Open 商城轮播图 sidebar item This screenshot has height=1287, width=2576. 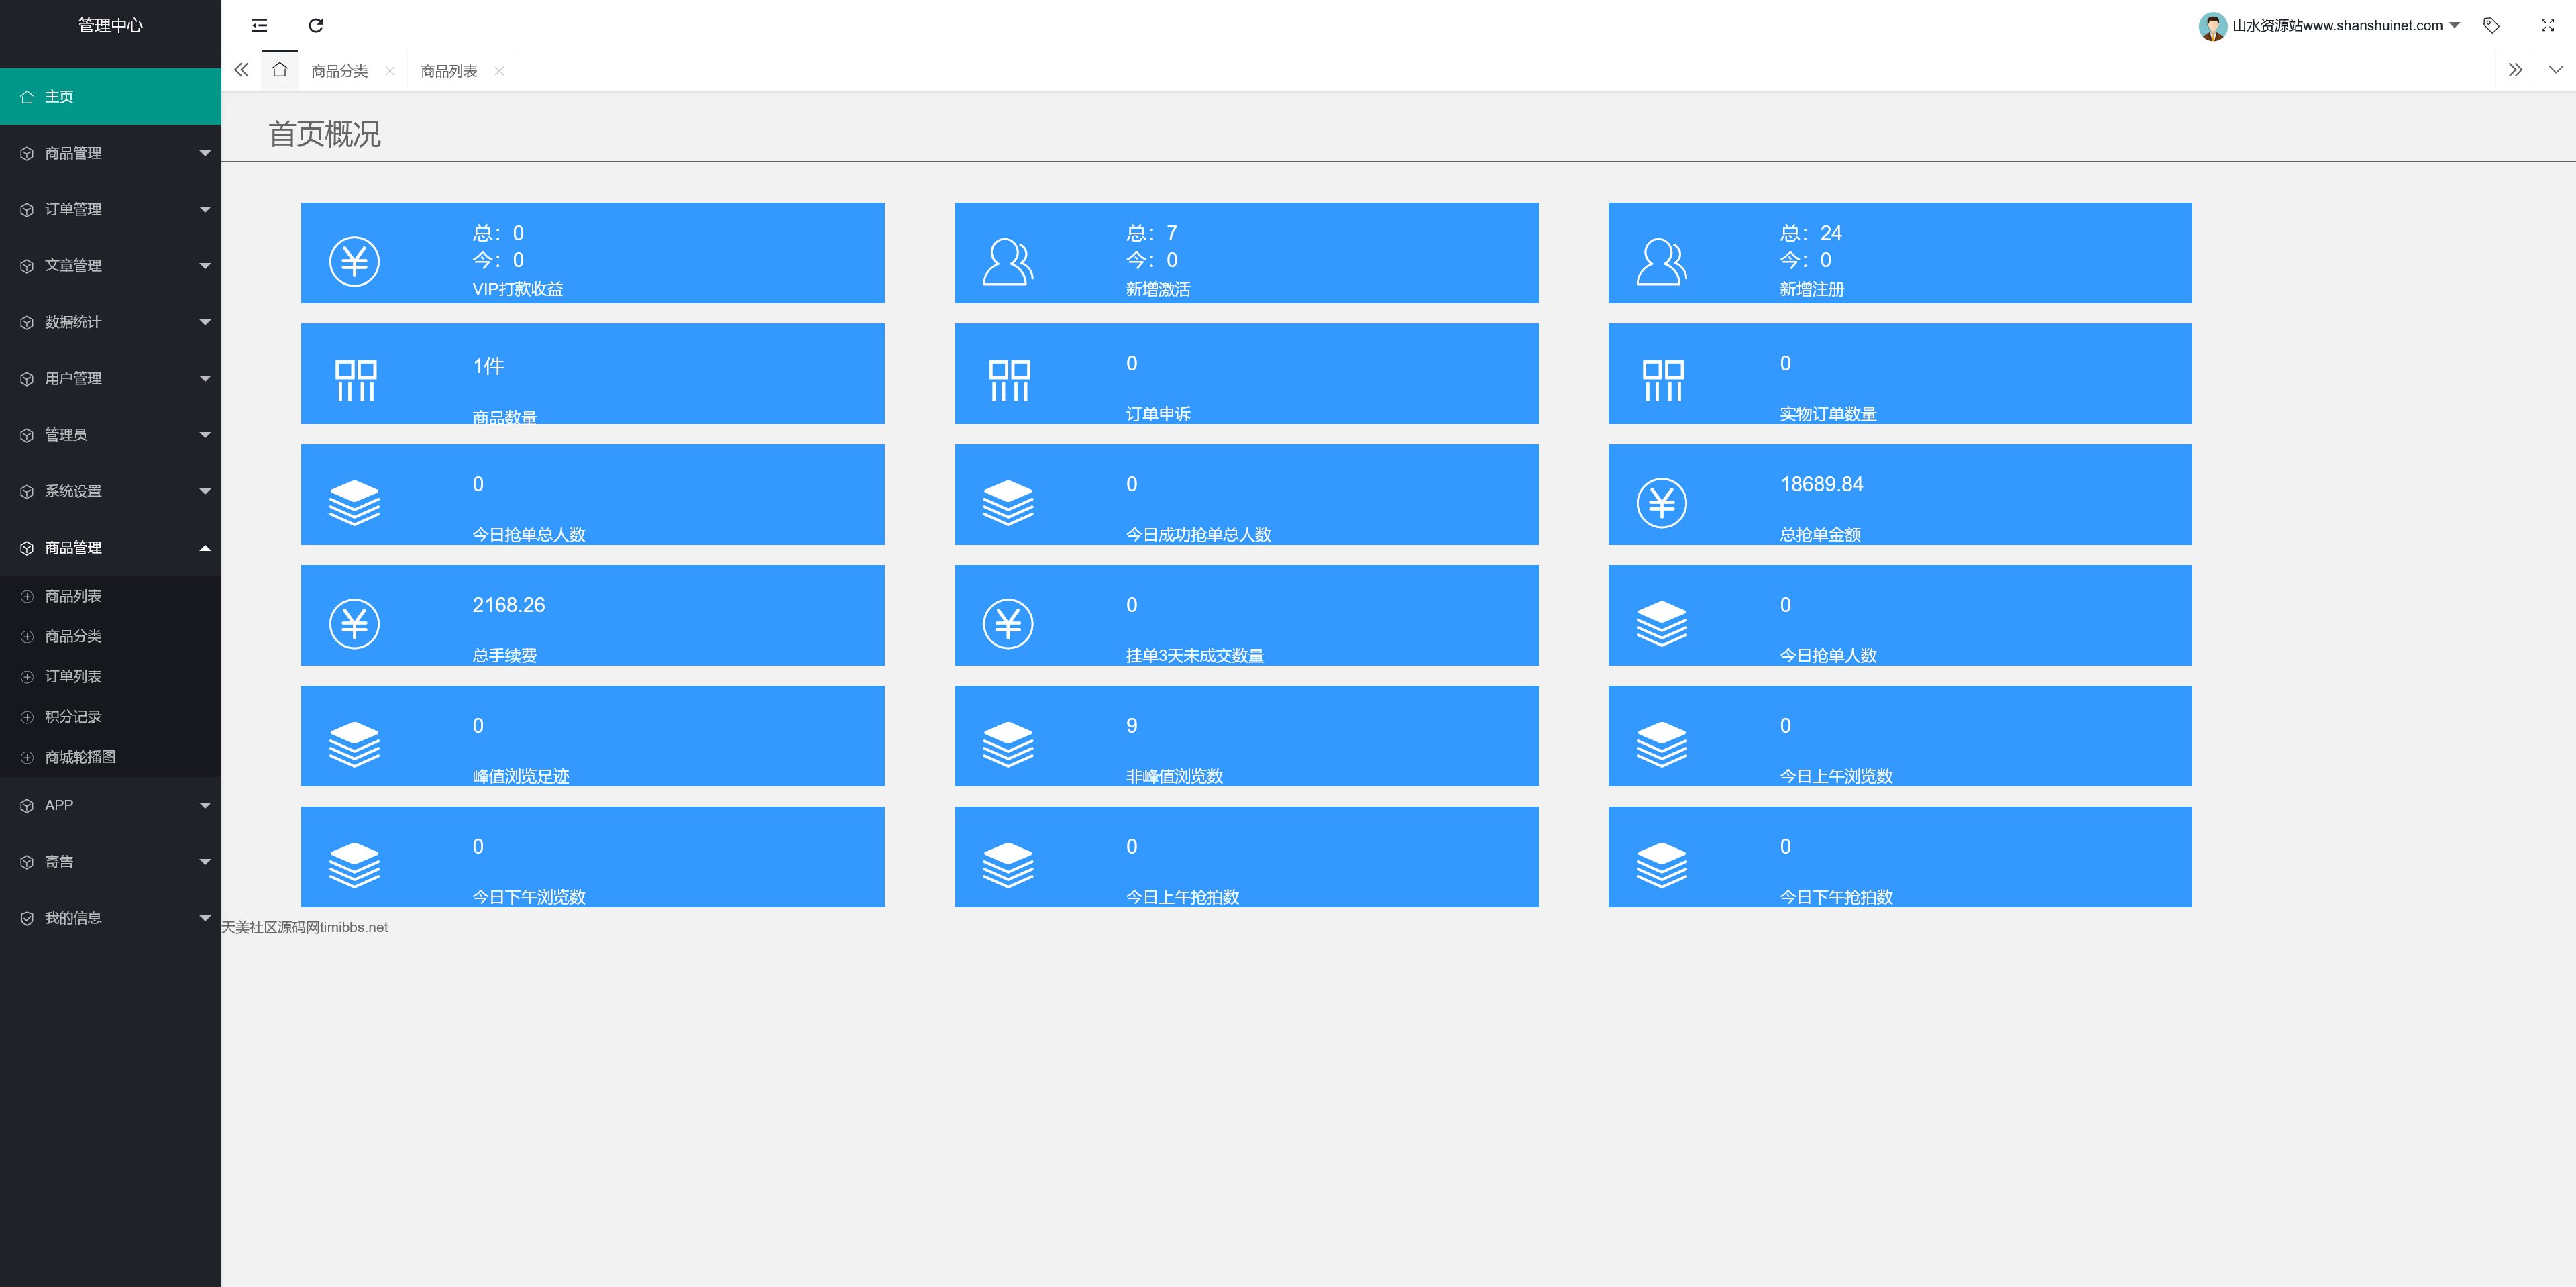80,757
